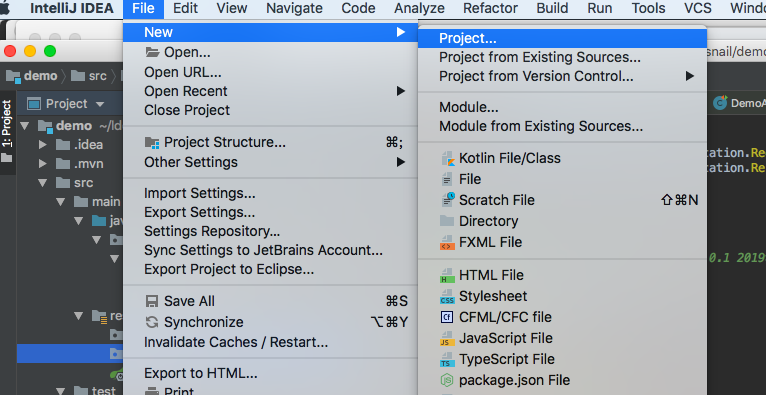Viewport: 766px width, 395px height.
Task: Expand the Other Settings submenu arrow
Action: (x=401, y=162)
